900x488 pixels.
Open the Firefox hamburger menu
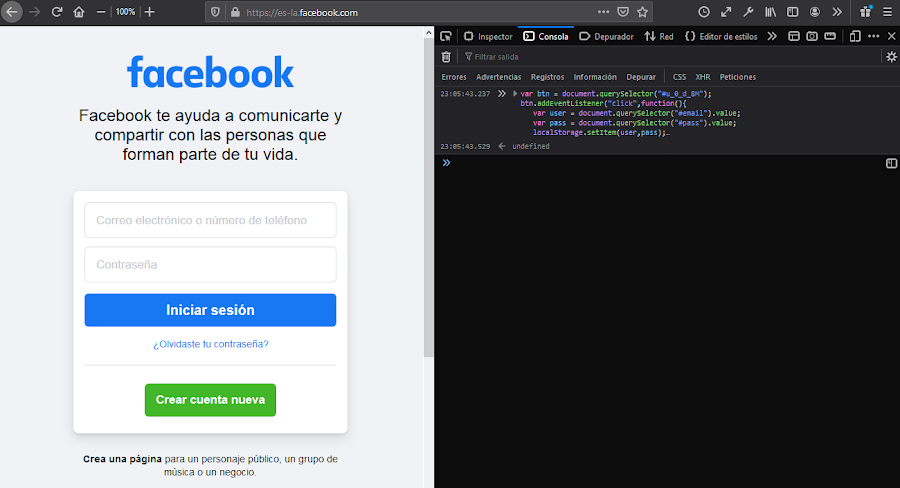pos(887,12)
